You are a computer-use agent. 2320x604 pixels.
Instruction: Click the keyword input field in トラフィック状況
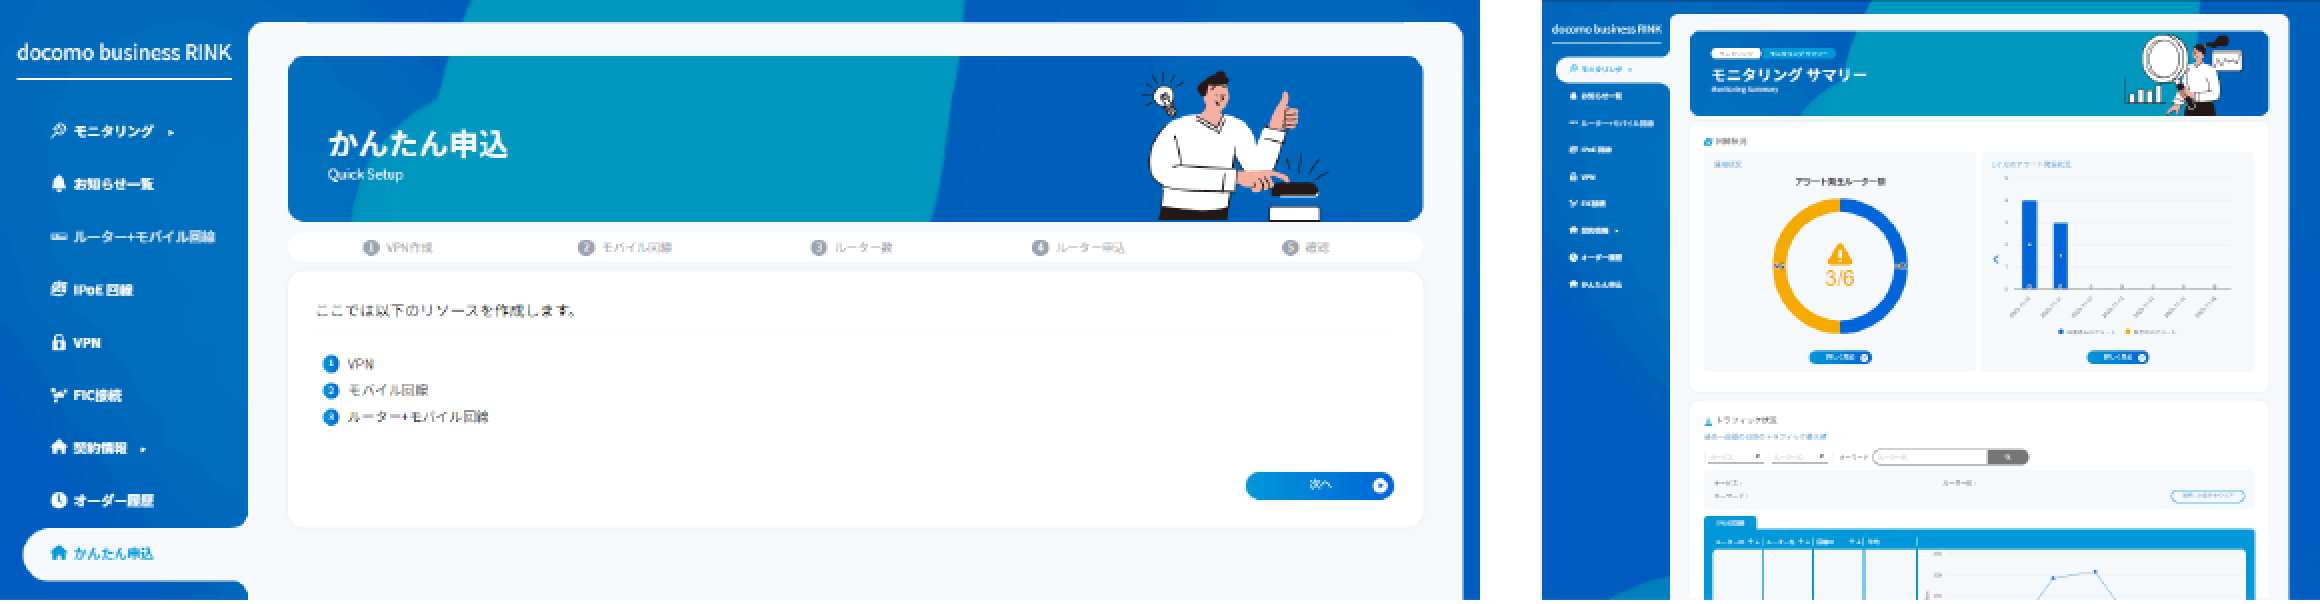click(x=1930, y=457)
